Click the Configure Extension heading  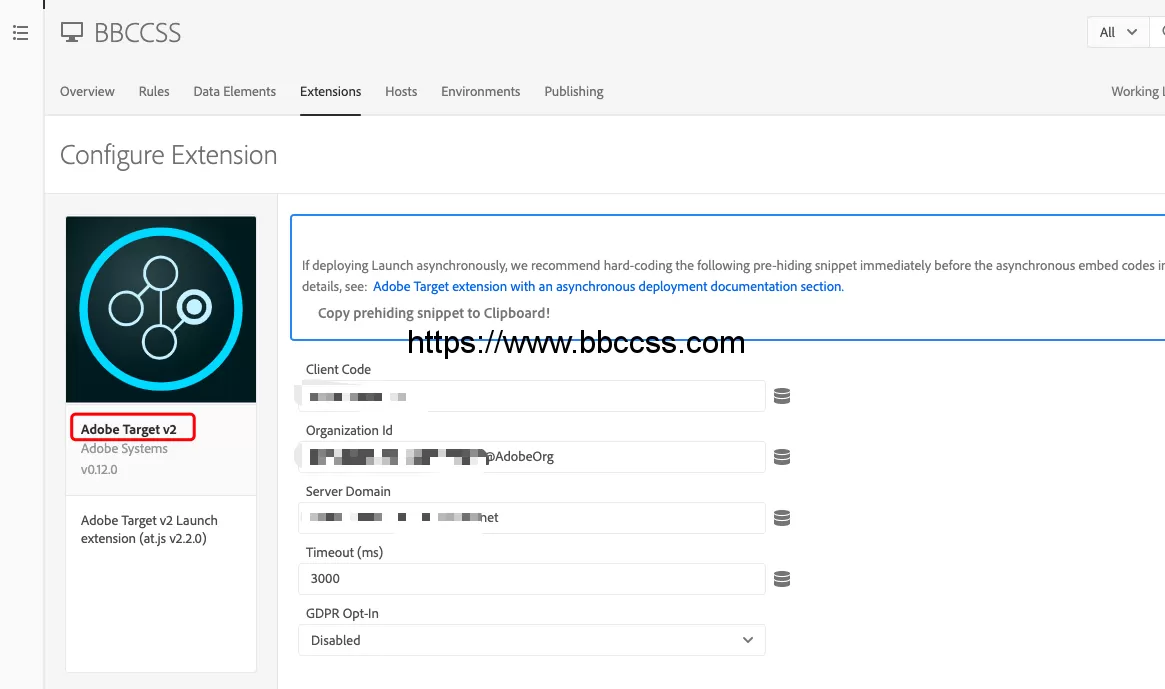coord(169,155)
